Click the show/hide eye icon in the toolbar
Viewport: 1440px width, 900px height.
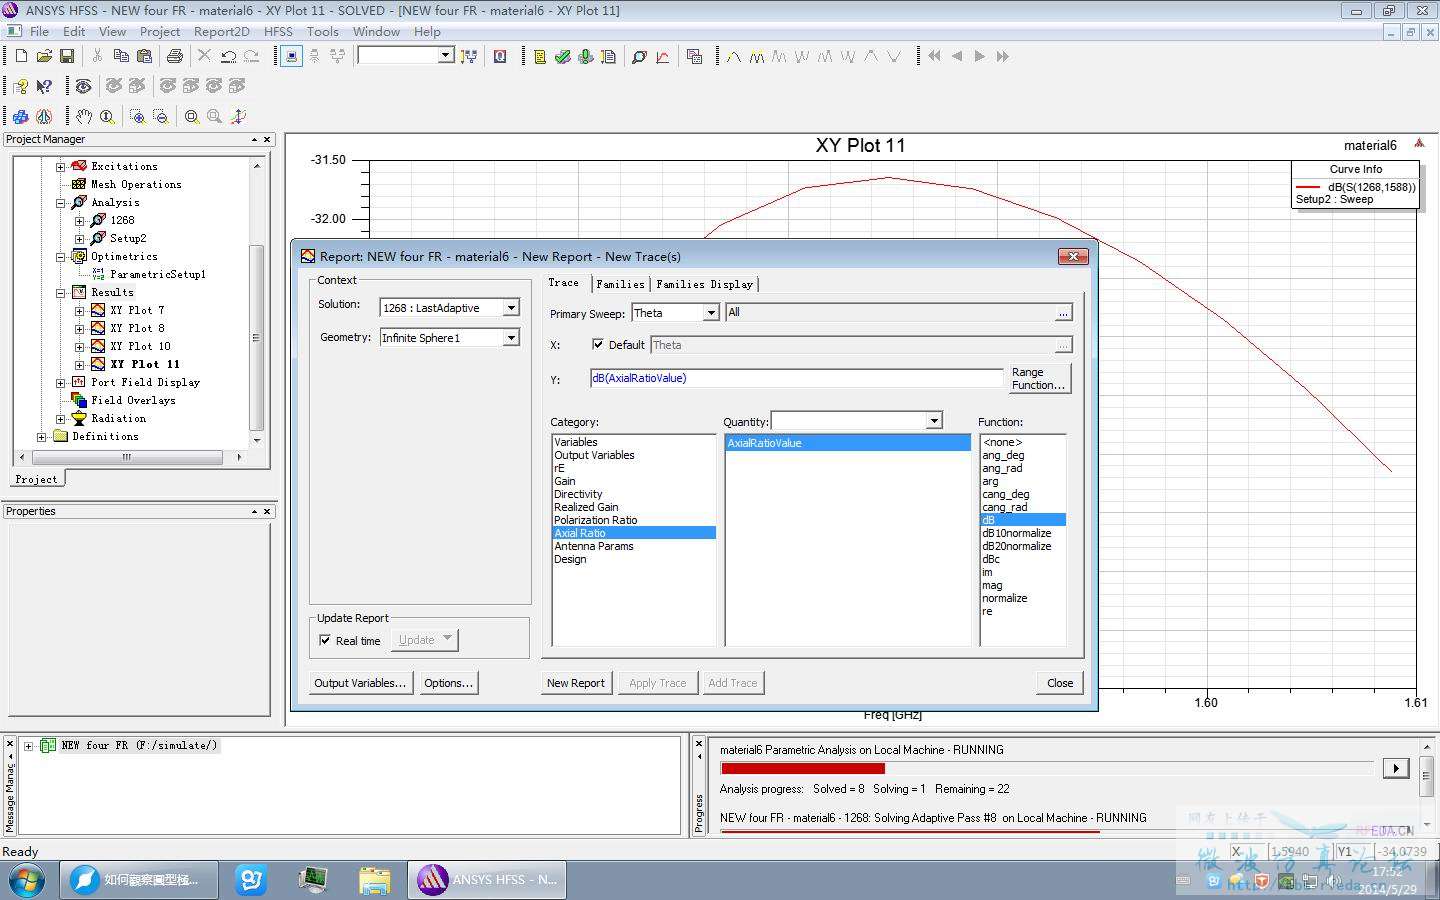[84, 86]
